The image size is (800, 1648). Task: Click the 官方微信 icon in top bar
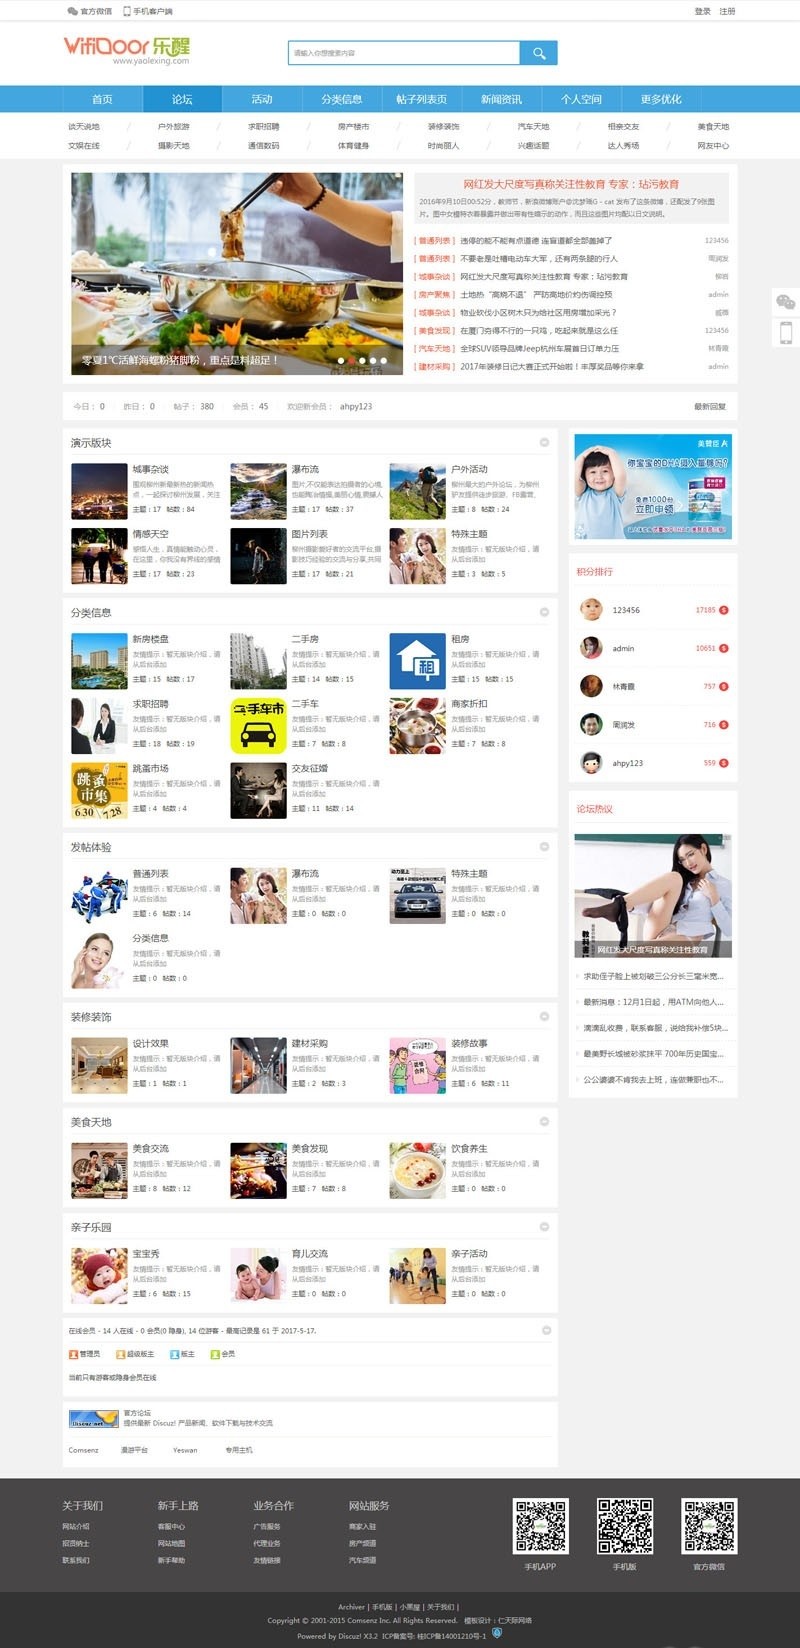point(72,11)
